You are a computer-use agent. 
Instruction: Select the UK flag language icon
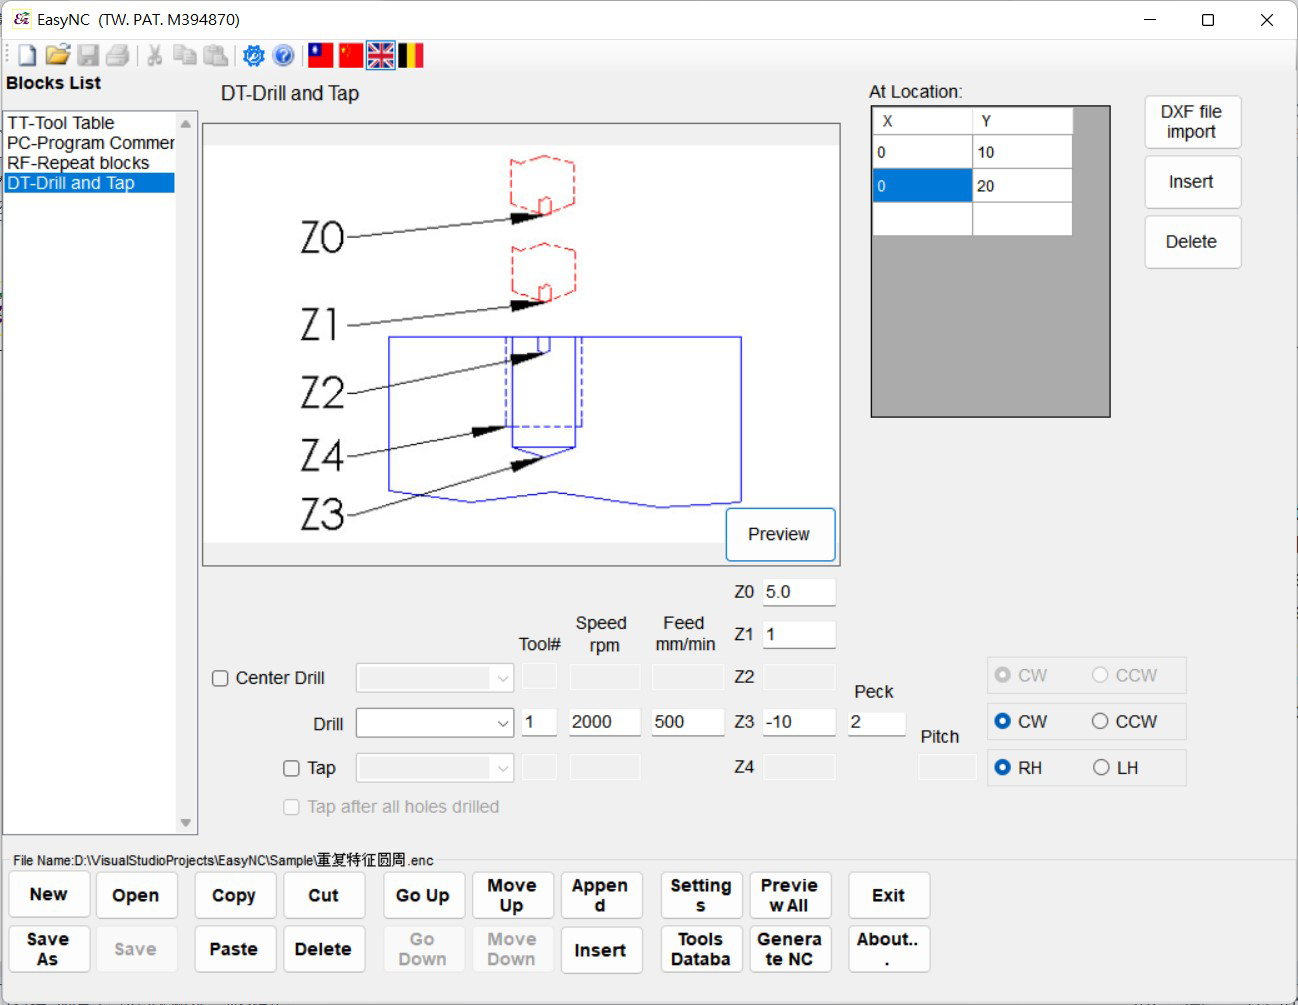381,55
